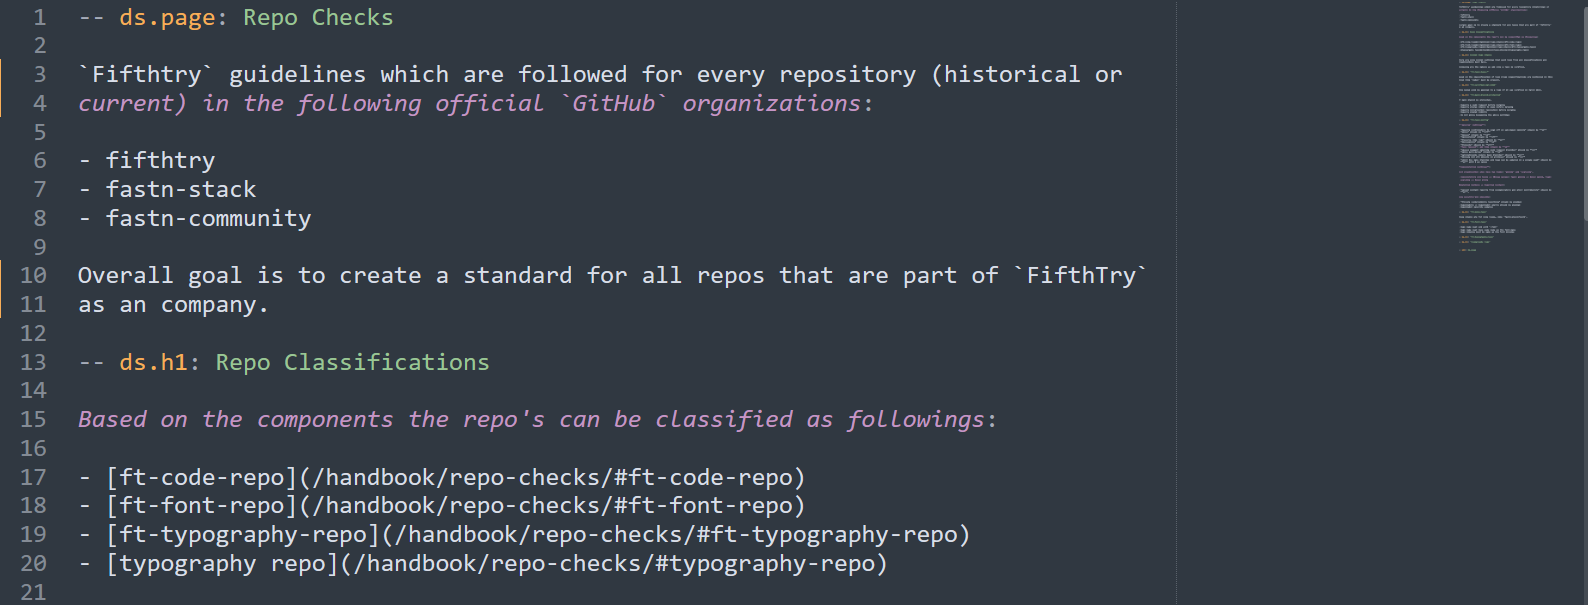Click the word 'Overall' on line 10

(x=125, y=275)
